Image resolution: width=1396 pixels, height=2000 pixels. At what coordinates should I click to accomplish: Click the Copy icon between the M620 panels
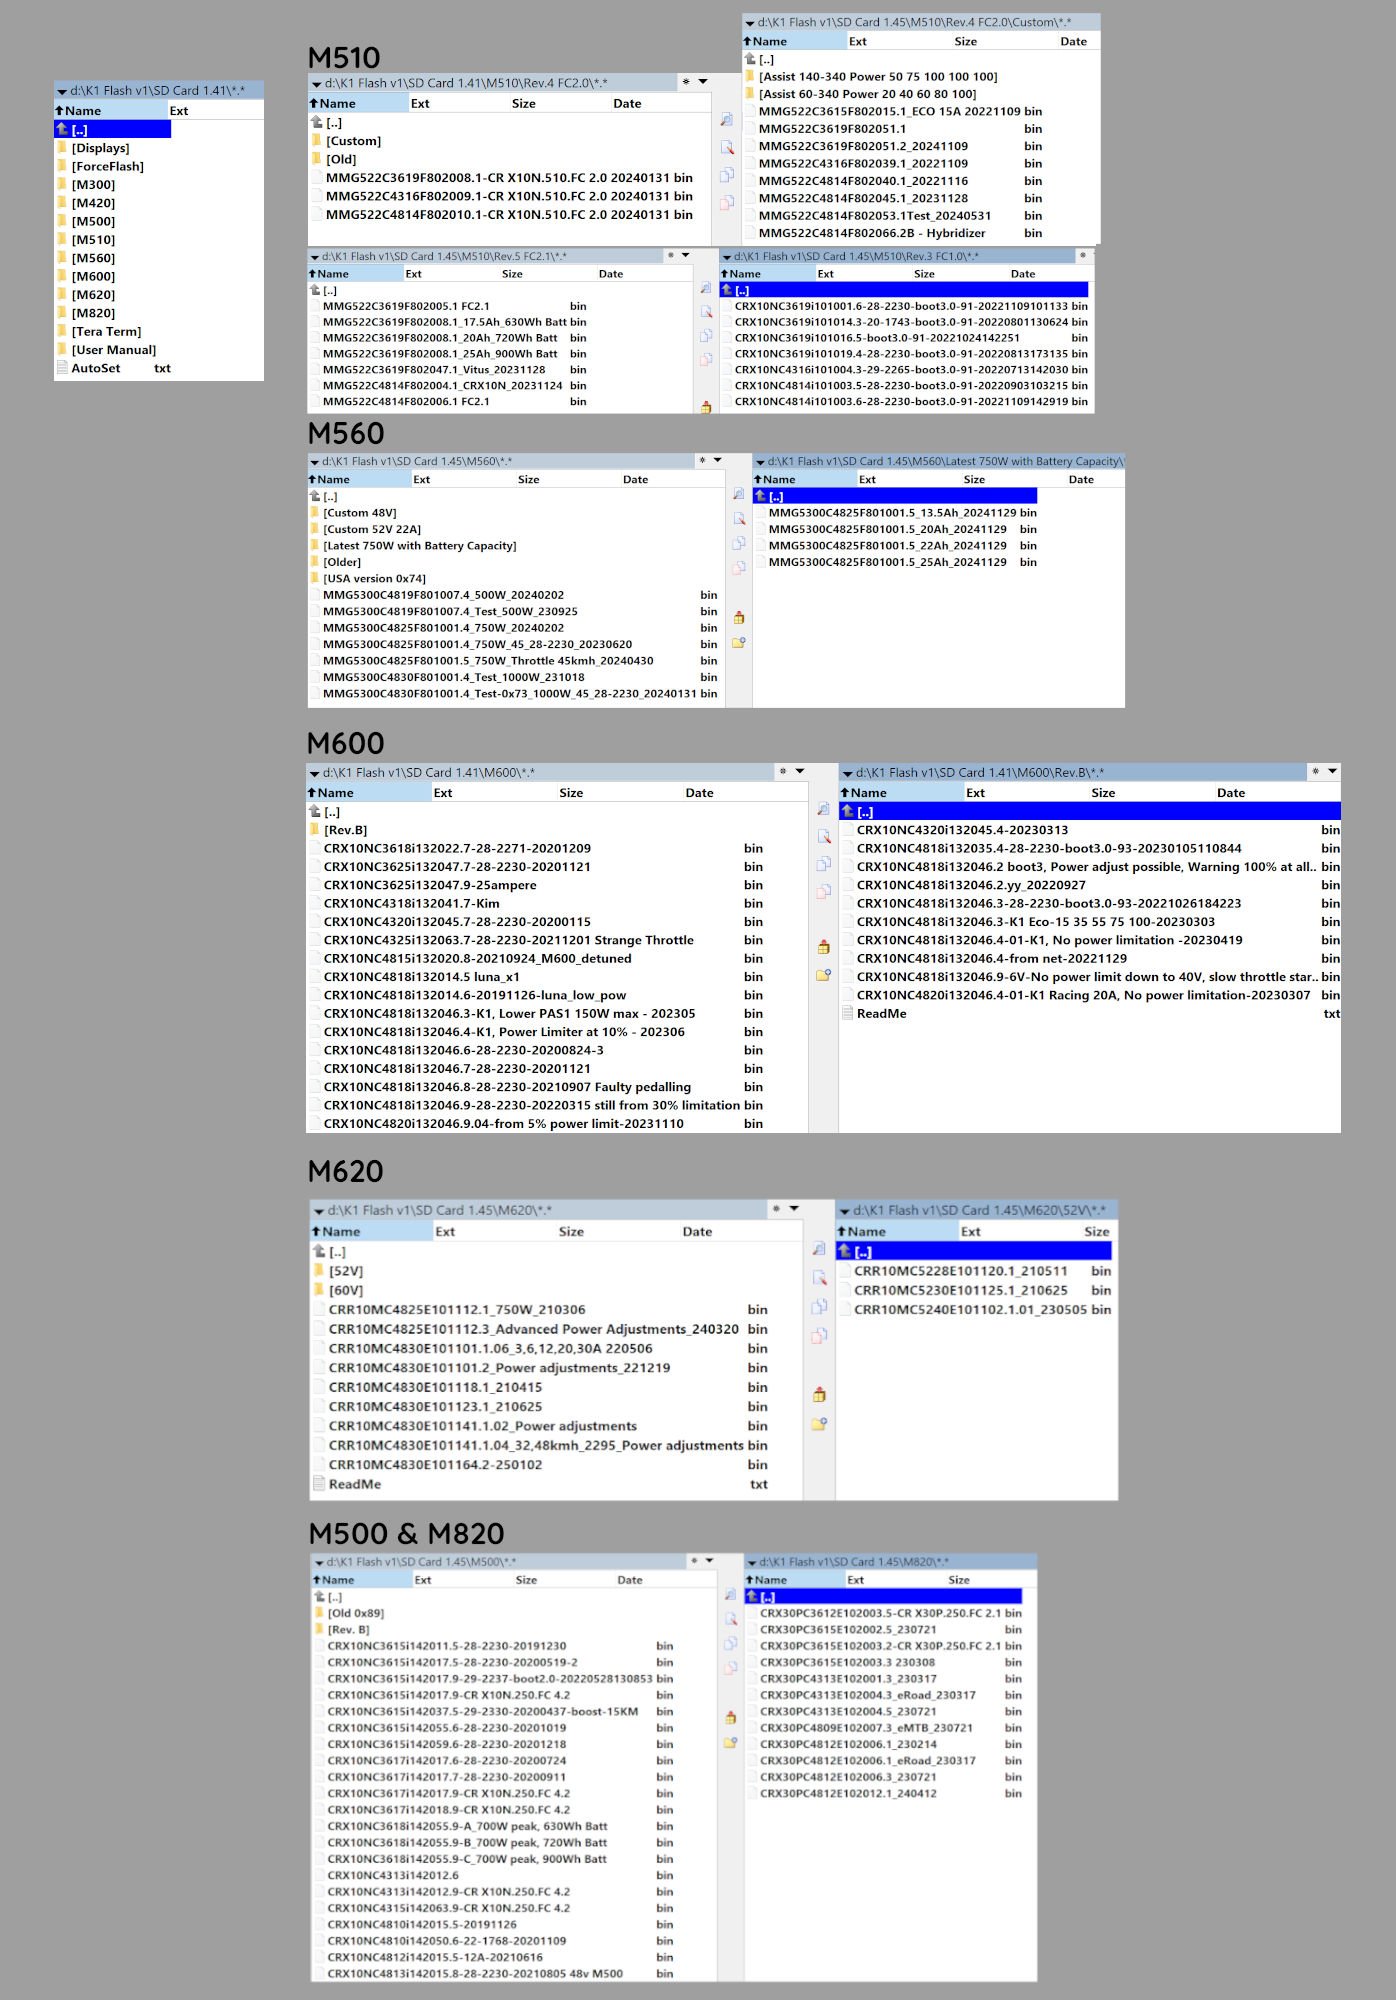coord(819,1307)
